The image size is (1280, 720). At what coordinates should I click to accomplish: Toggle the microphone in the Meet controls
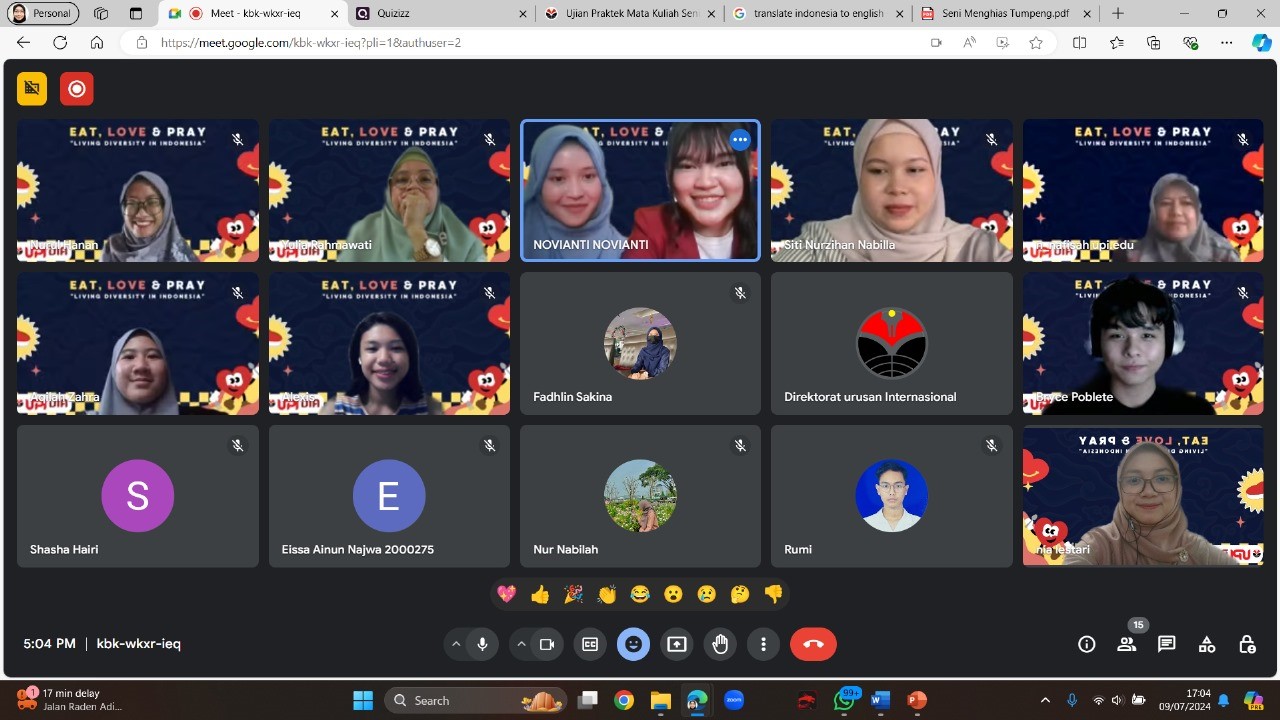tap(482, 644)
